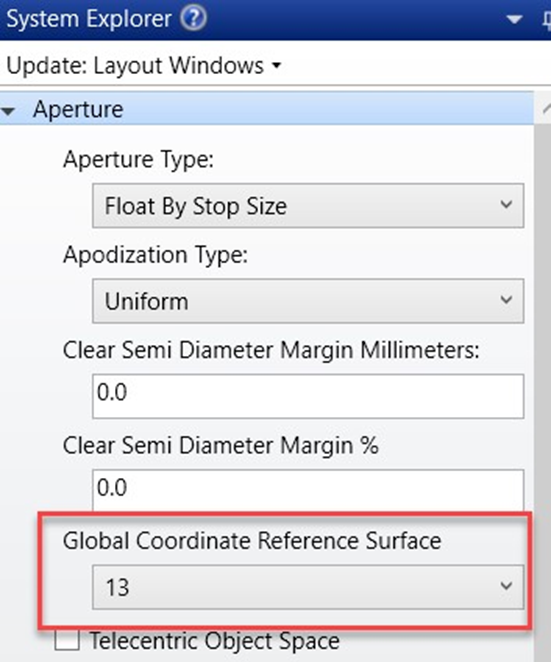Image resolution: width=551 pixels, height=662 pixels.
Task: Open the System Explorer panel options arrow
Action: pyautogui.click(x=514, y=19)
